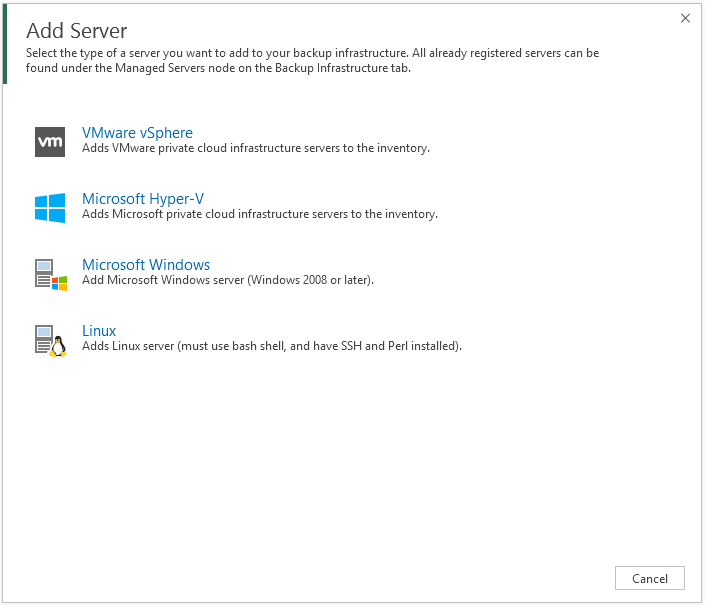Click the Hyper-V private cloud description text

259,214
